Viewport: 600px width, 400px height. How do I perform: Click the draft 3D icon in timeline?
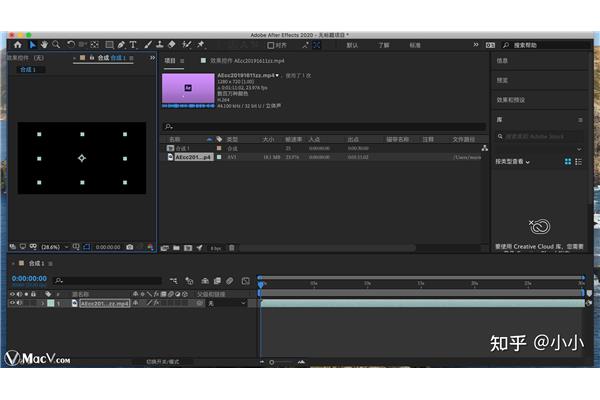pos(189,281)
